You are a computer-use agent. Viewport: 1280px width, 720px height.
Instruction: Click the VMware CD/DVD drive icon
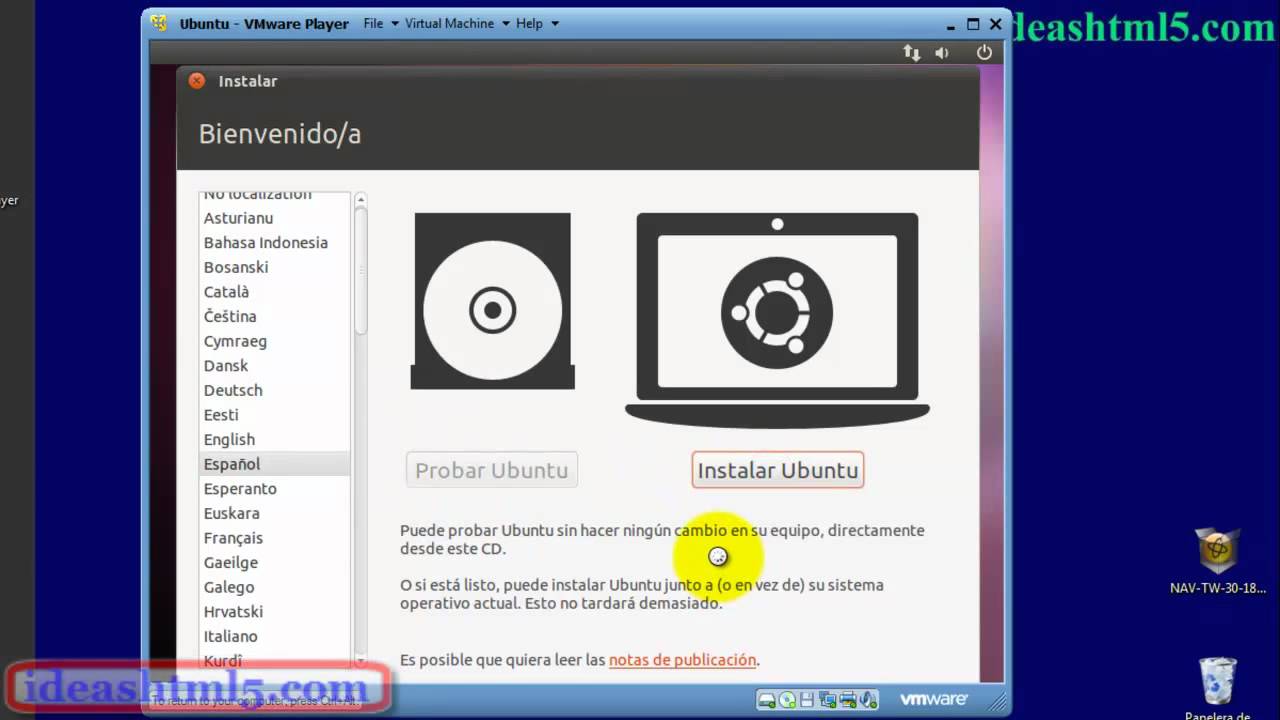coord(787,699)
